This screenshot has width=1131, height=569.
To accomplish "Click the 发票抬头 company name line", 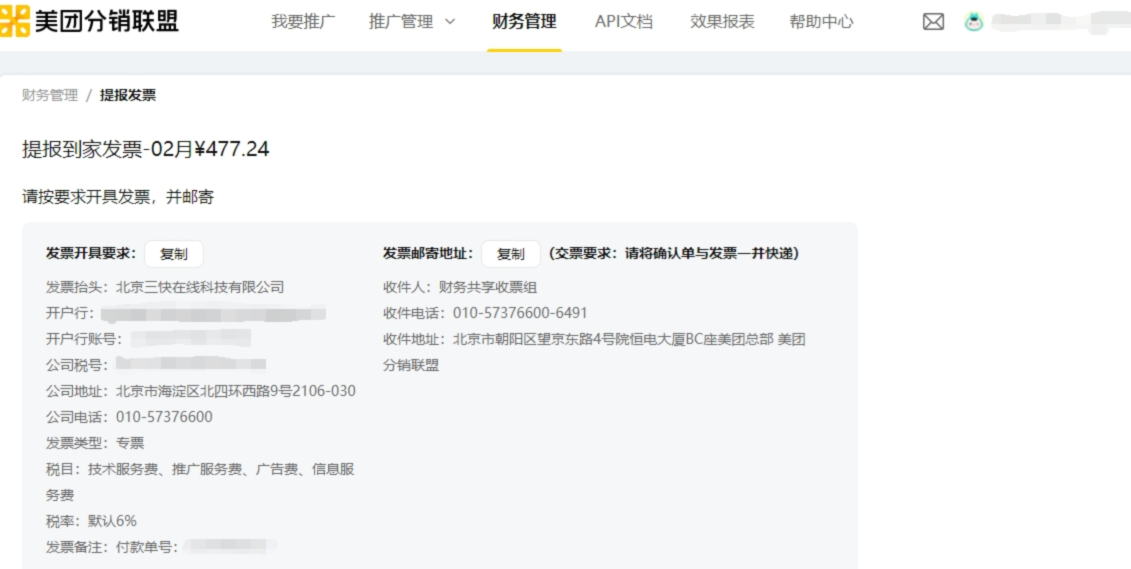I will click(x=165, y=287).
